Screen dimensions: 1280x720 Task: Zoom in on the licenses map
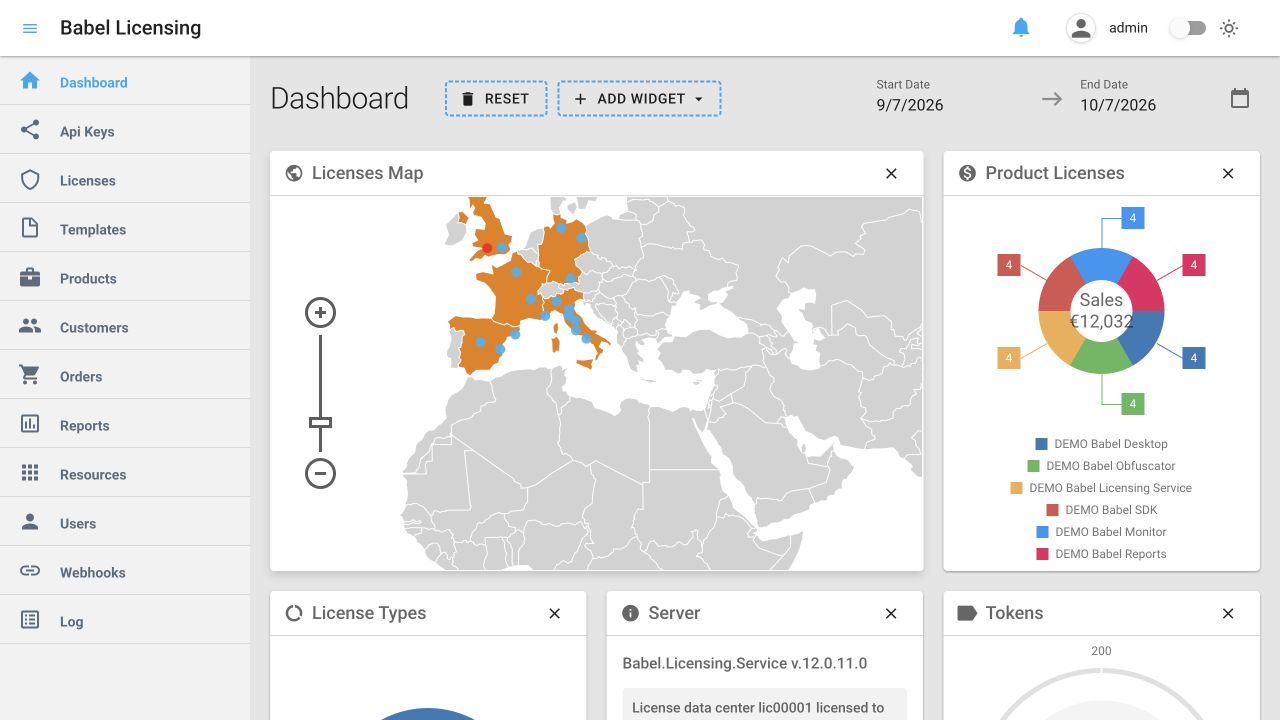coord(320,313)
